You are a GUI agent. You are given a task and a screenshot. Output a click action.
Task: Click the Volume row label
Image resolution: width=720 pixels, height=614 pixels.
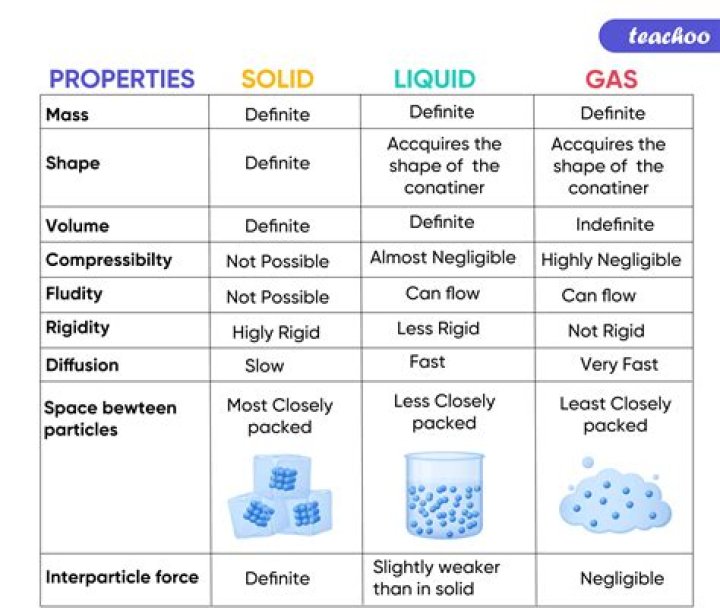[x=77, y=226]
